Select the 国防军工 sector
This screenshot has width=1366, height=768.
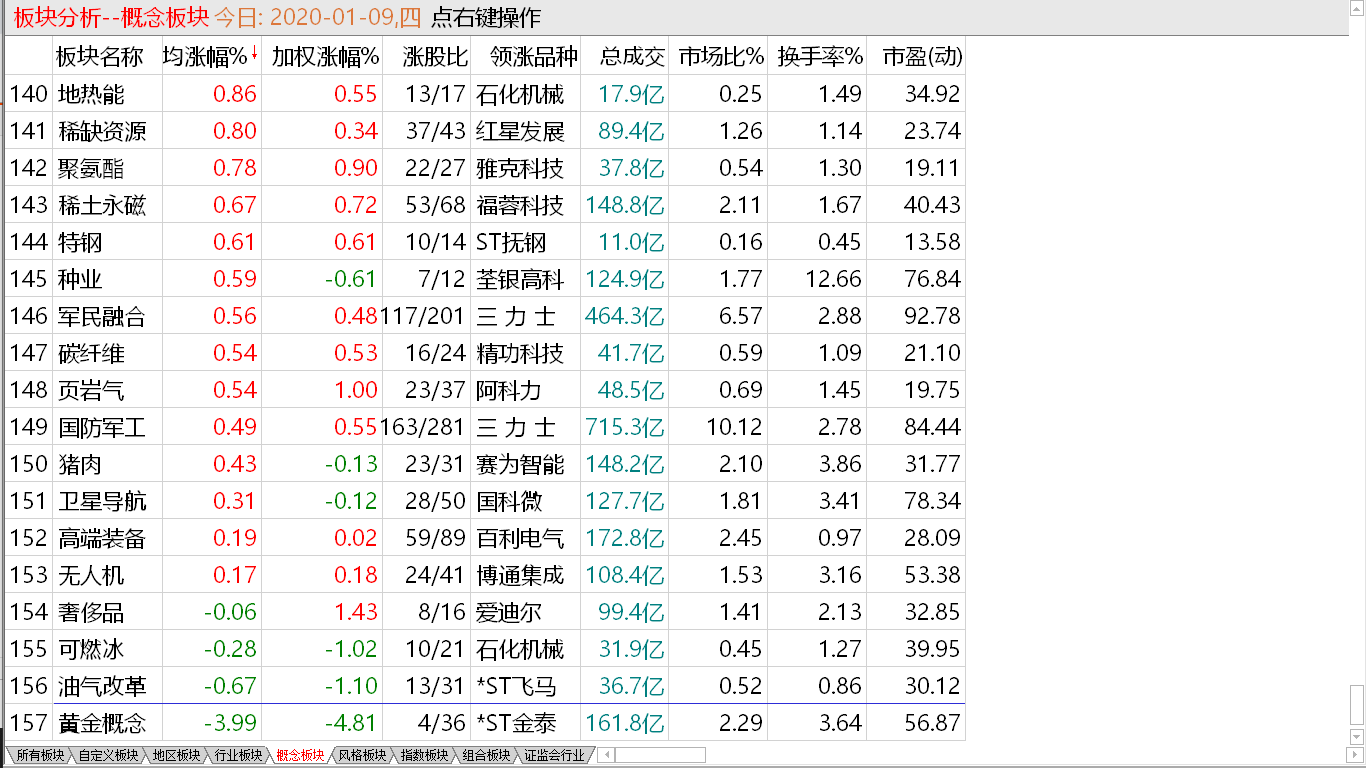coord(102,427)
